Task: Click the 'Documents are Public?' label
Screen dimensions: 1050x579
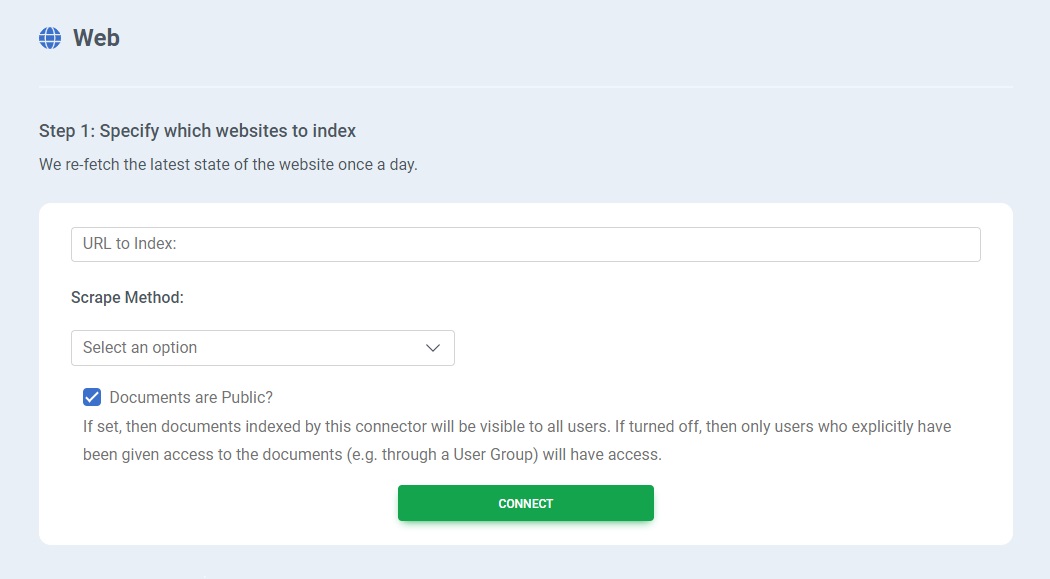Action: point(191,397)
